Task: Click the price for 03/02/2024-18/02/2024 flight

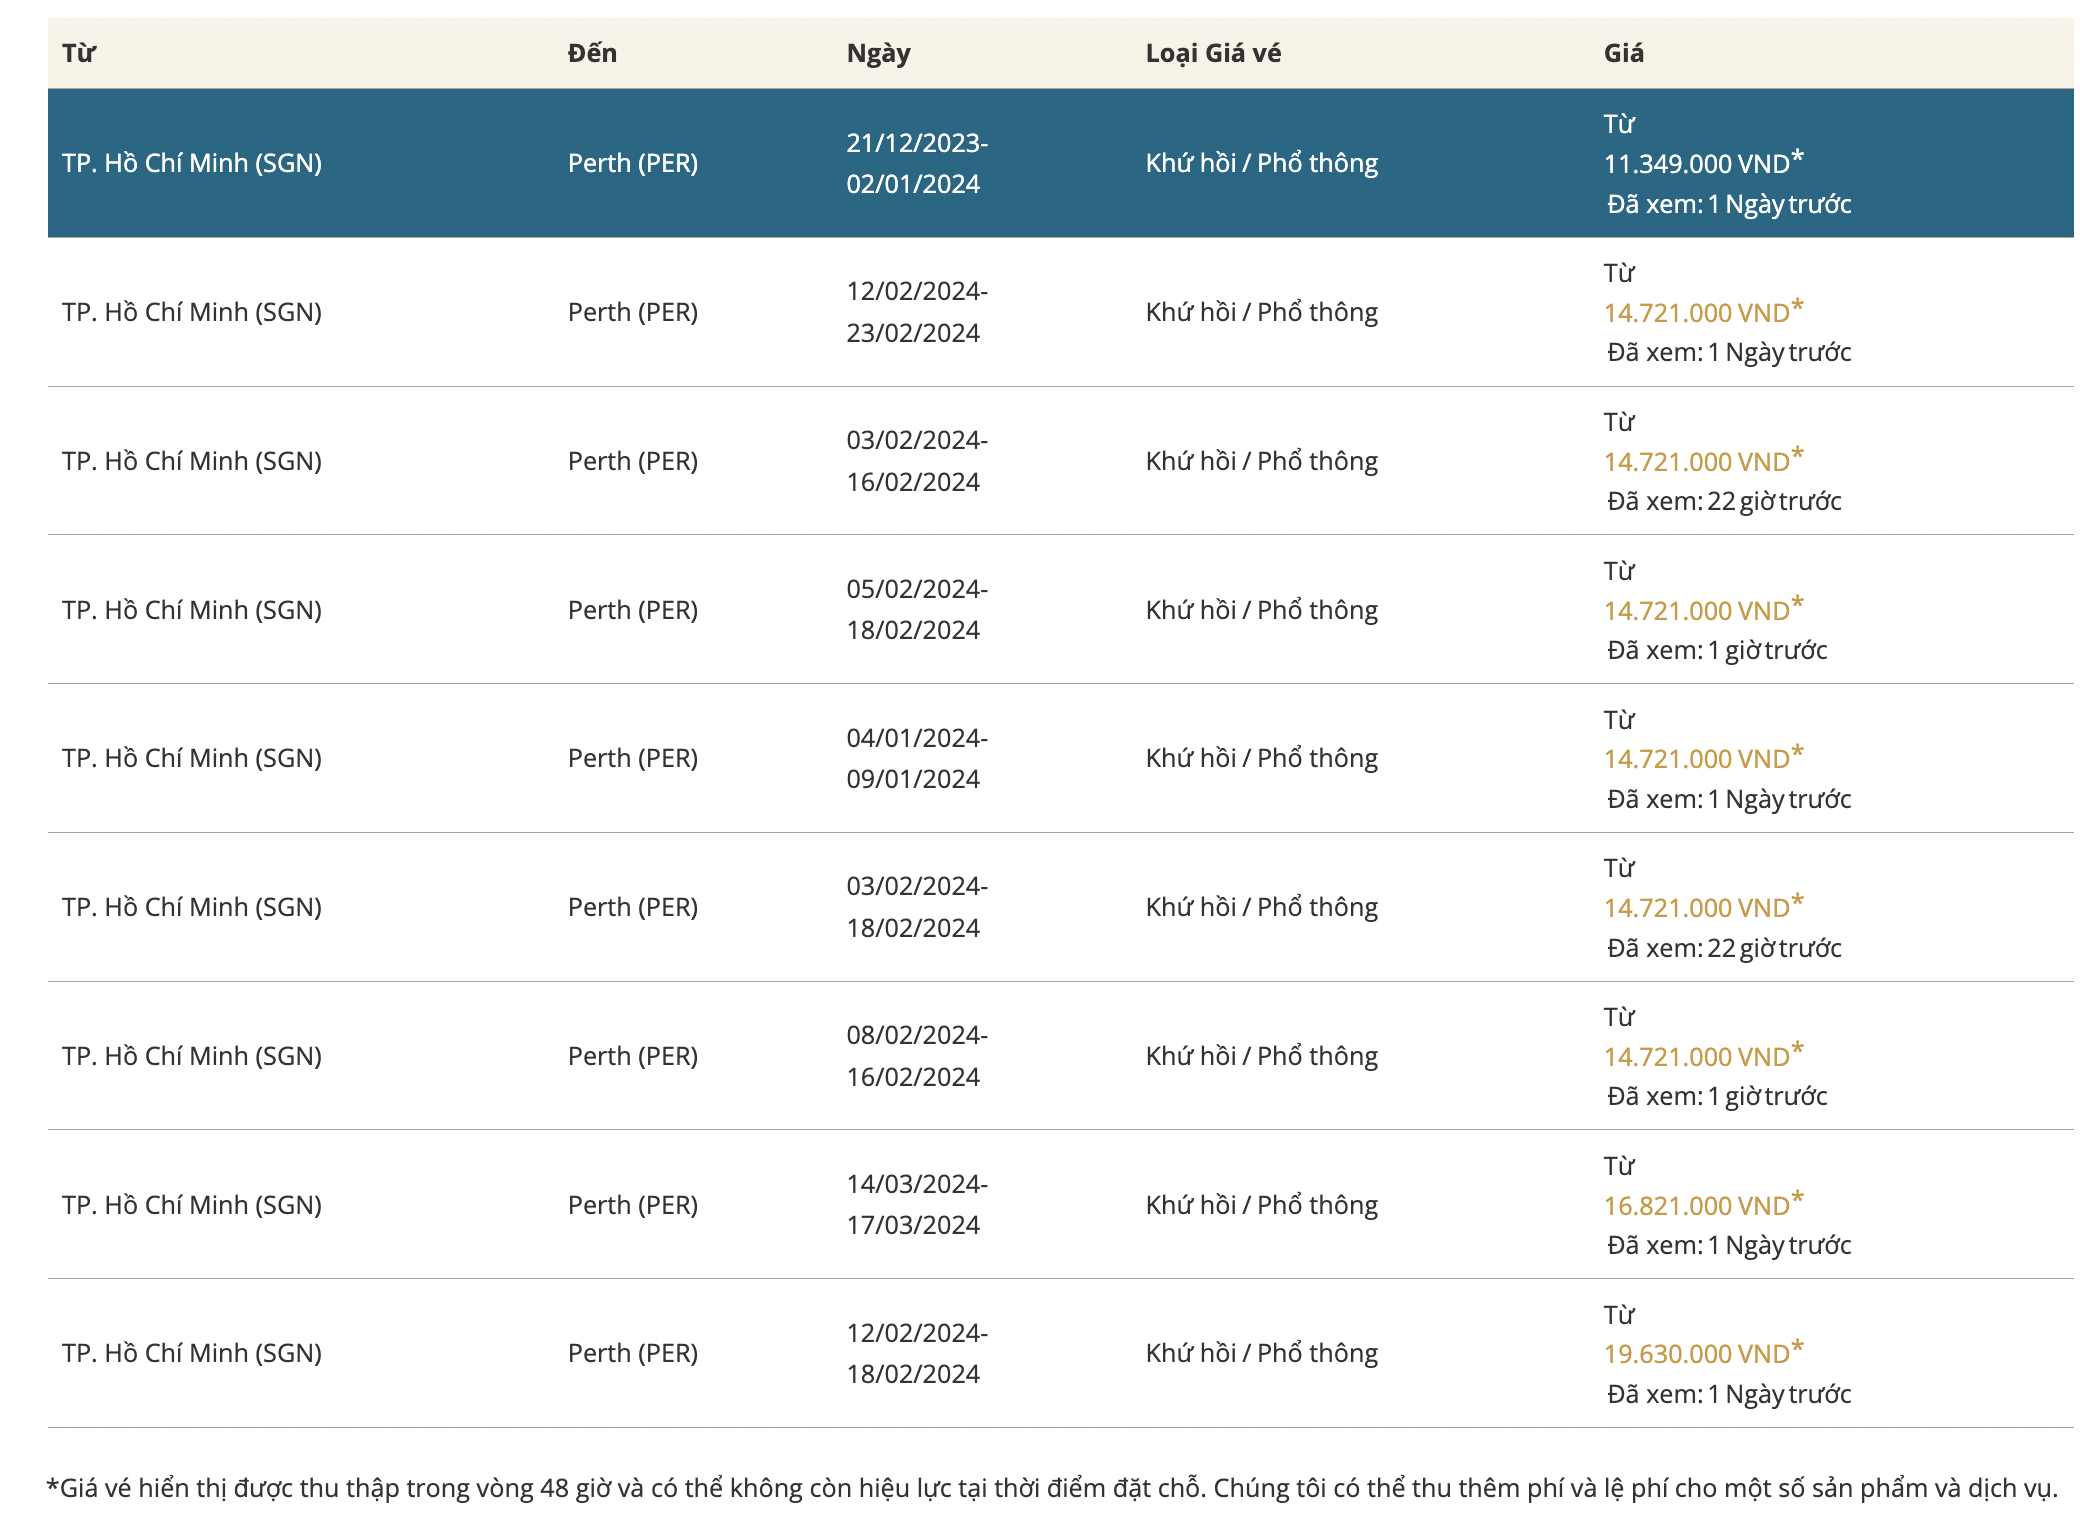Action: coord(1696,908)
